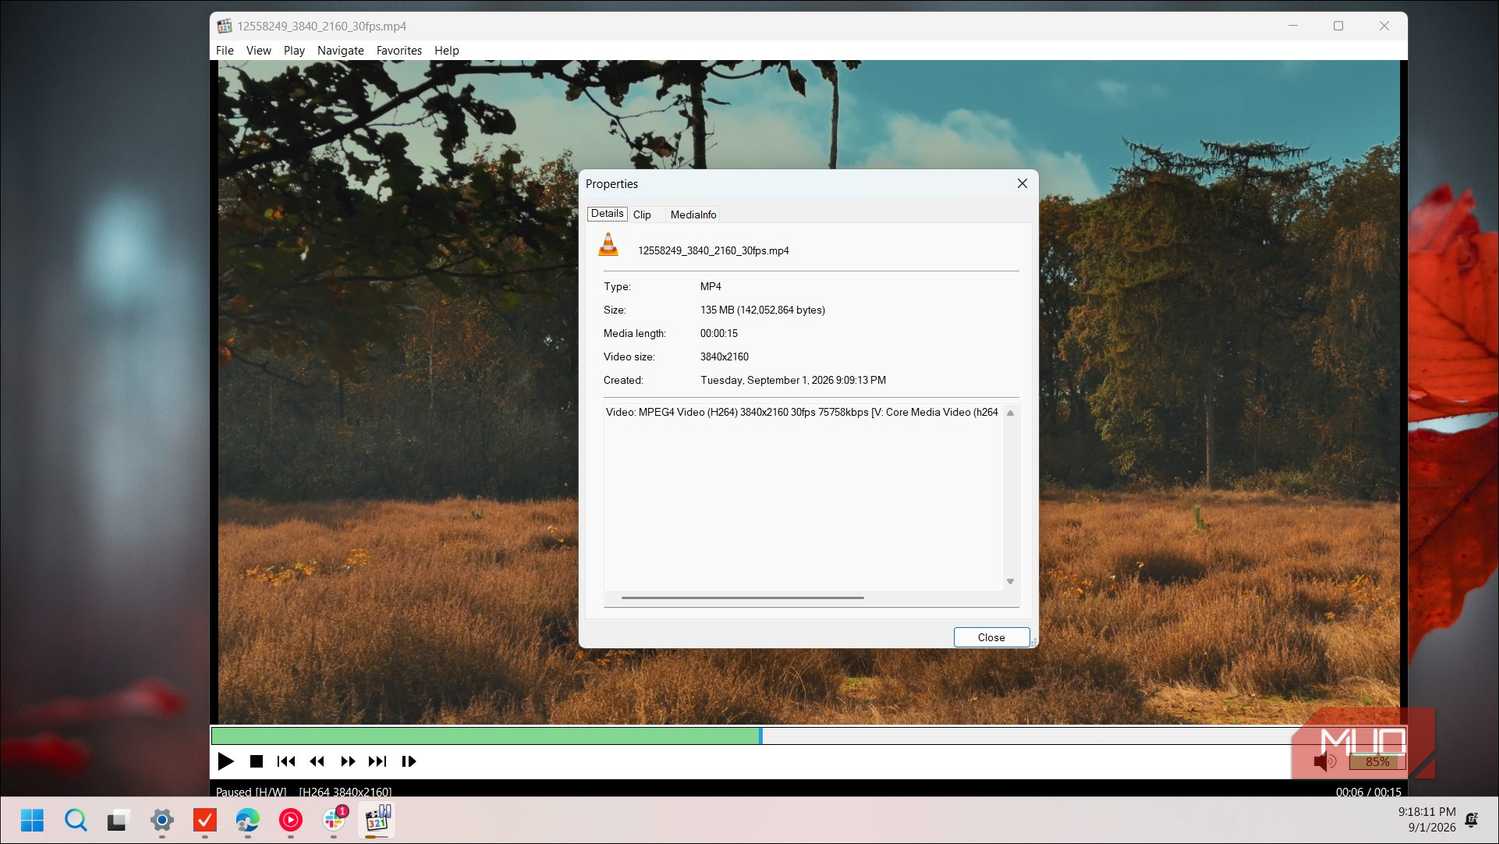Image resolution: width=1499 pixels, height=844 pixels.
Task: Close Properties dialog with the X icon
Action: pyautogui.click(x=1022, y=183)
